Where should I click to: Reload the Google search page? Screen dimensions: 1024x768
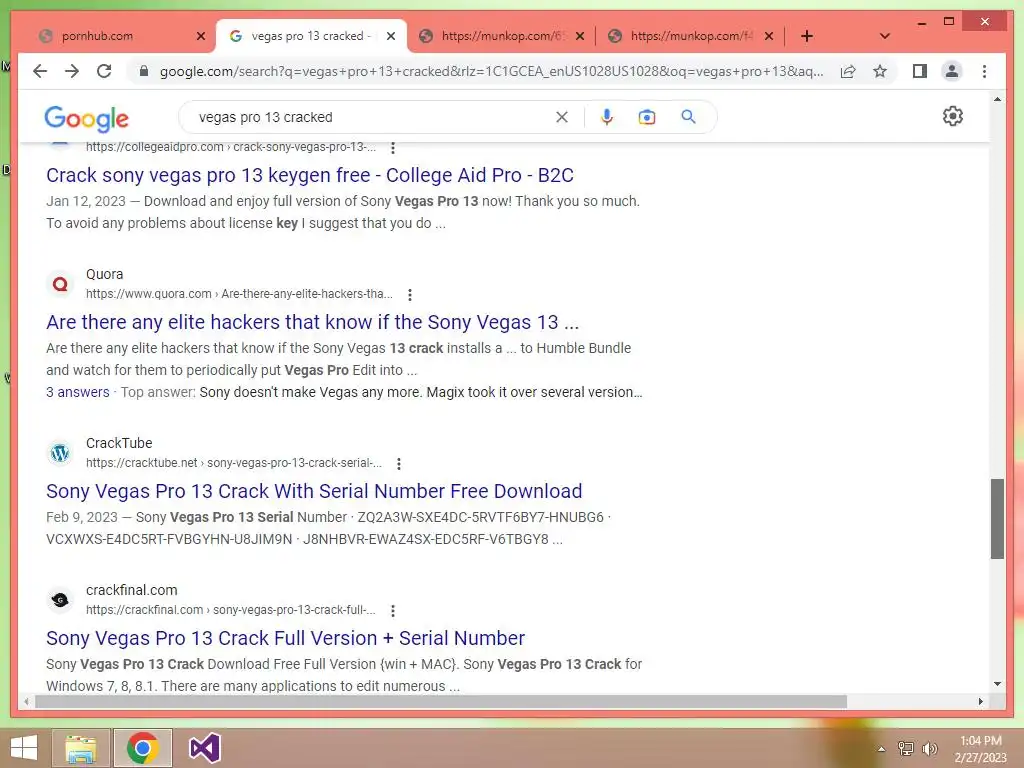pos(104,71)
